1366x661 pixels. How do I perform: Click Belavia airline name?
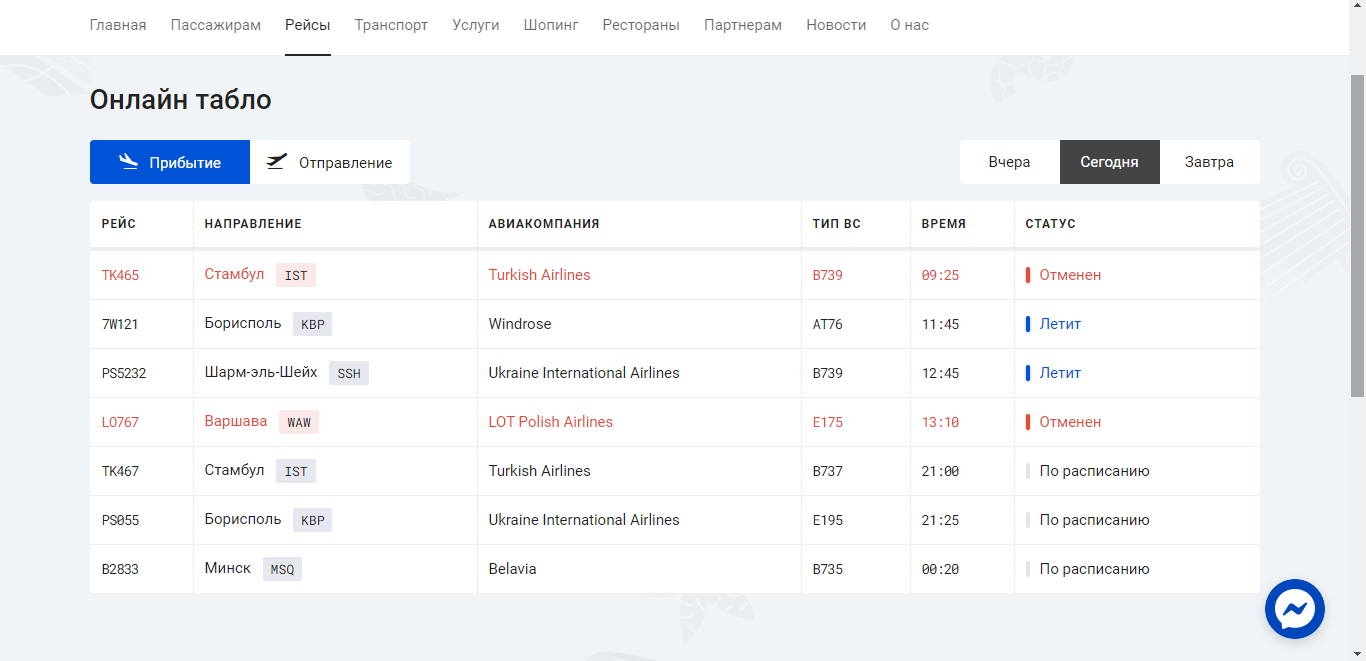click(513, 569)
